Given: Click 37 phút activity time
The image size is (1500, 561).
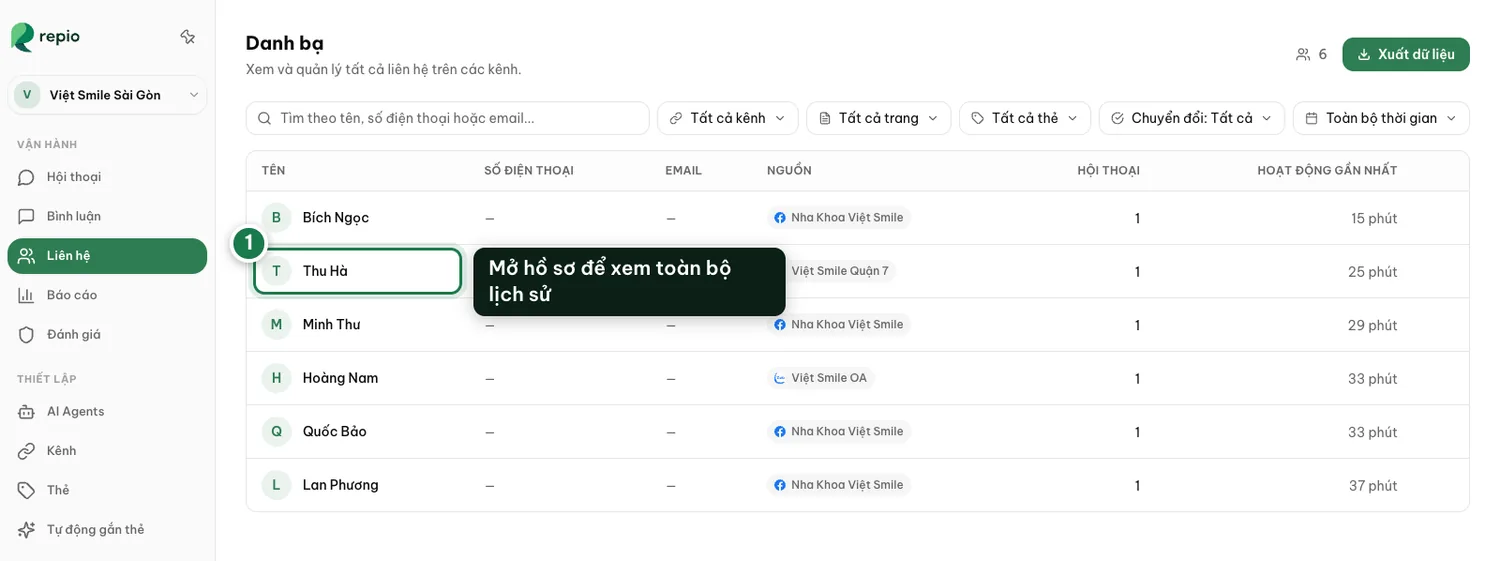Looking at the screenshot, I should (1372, 486).
